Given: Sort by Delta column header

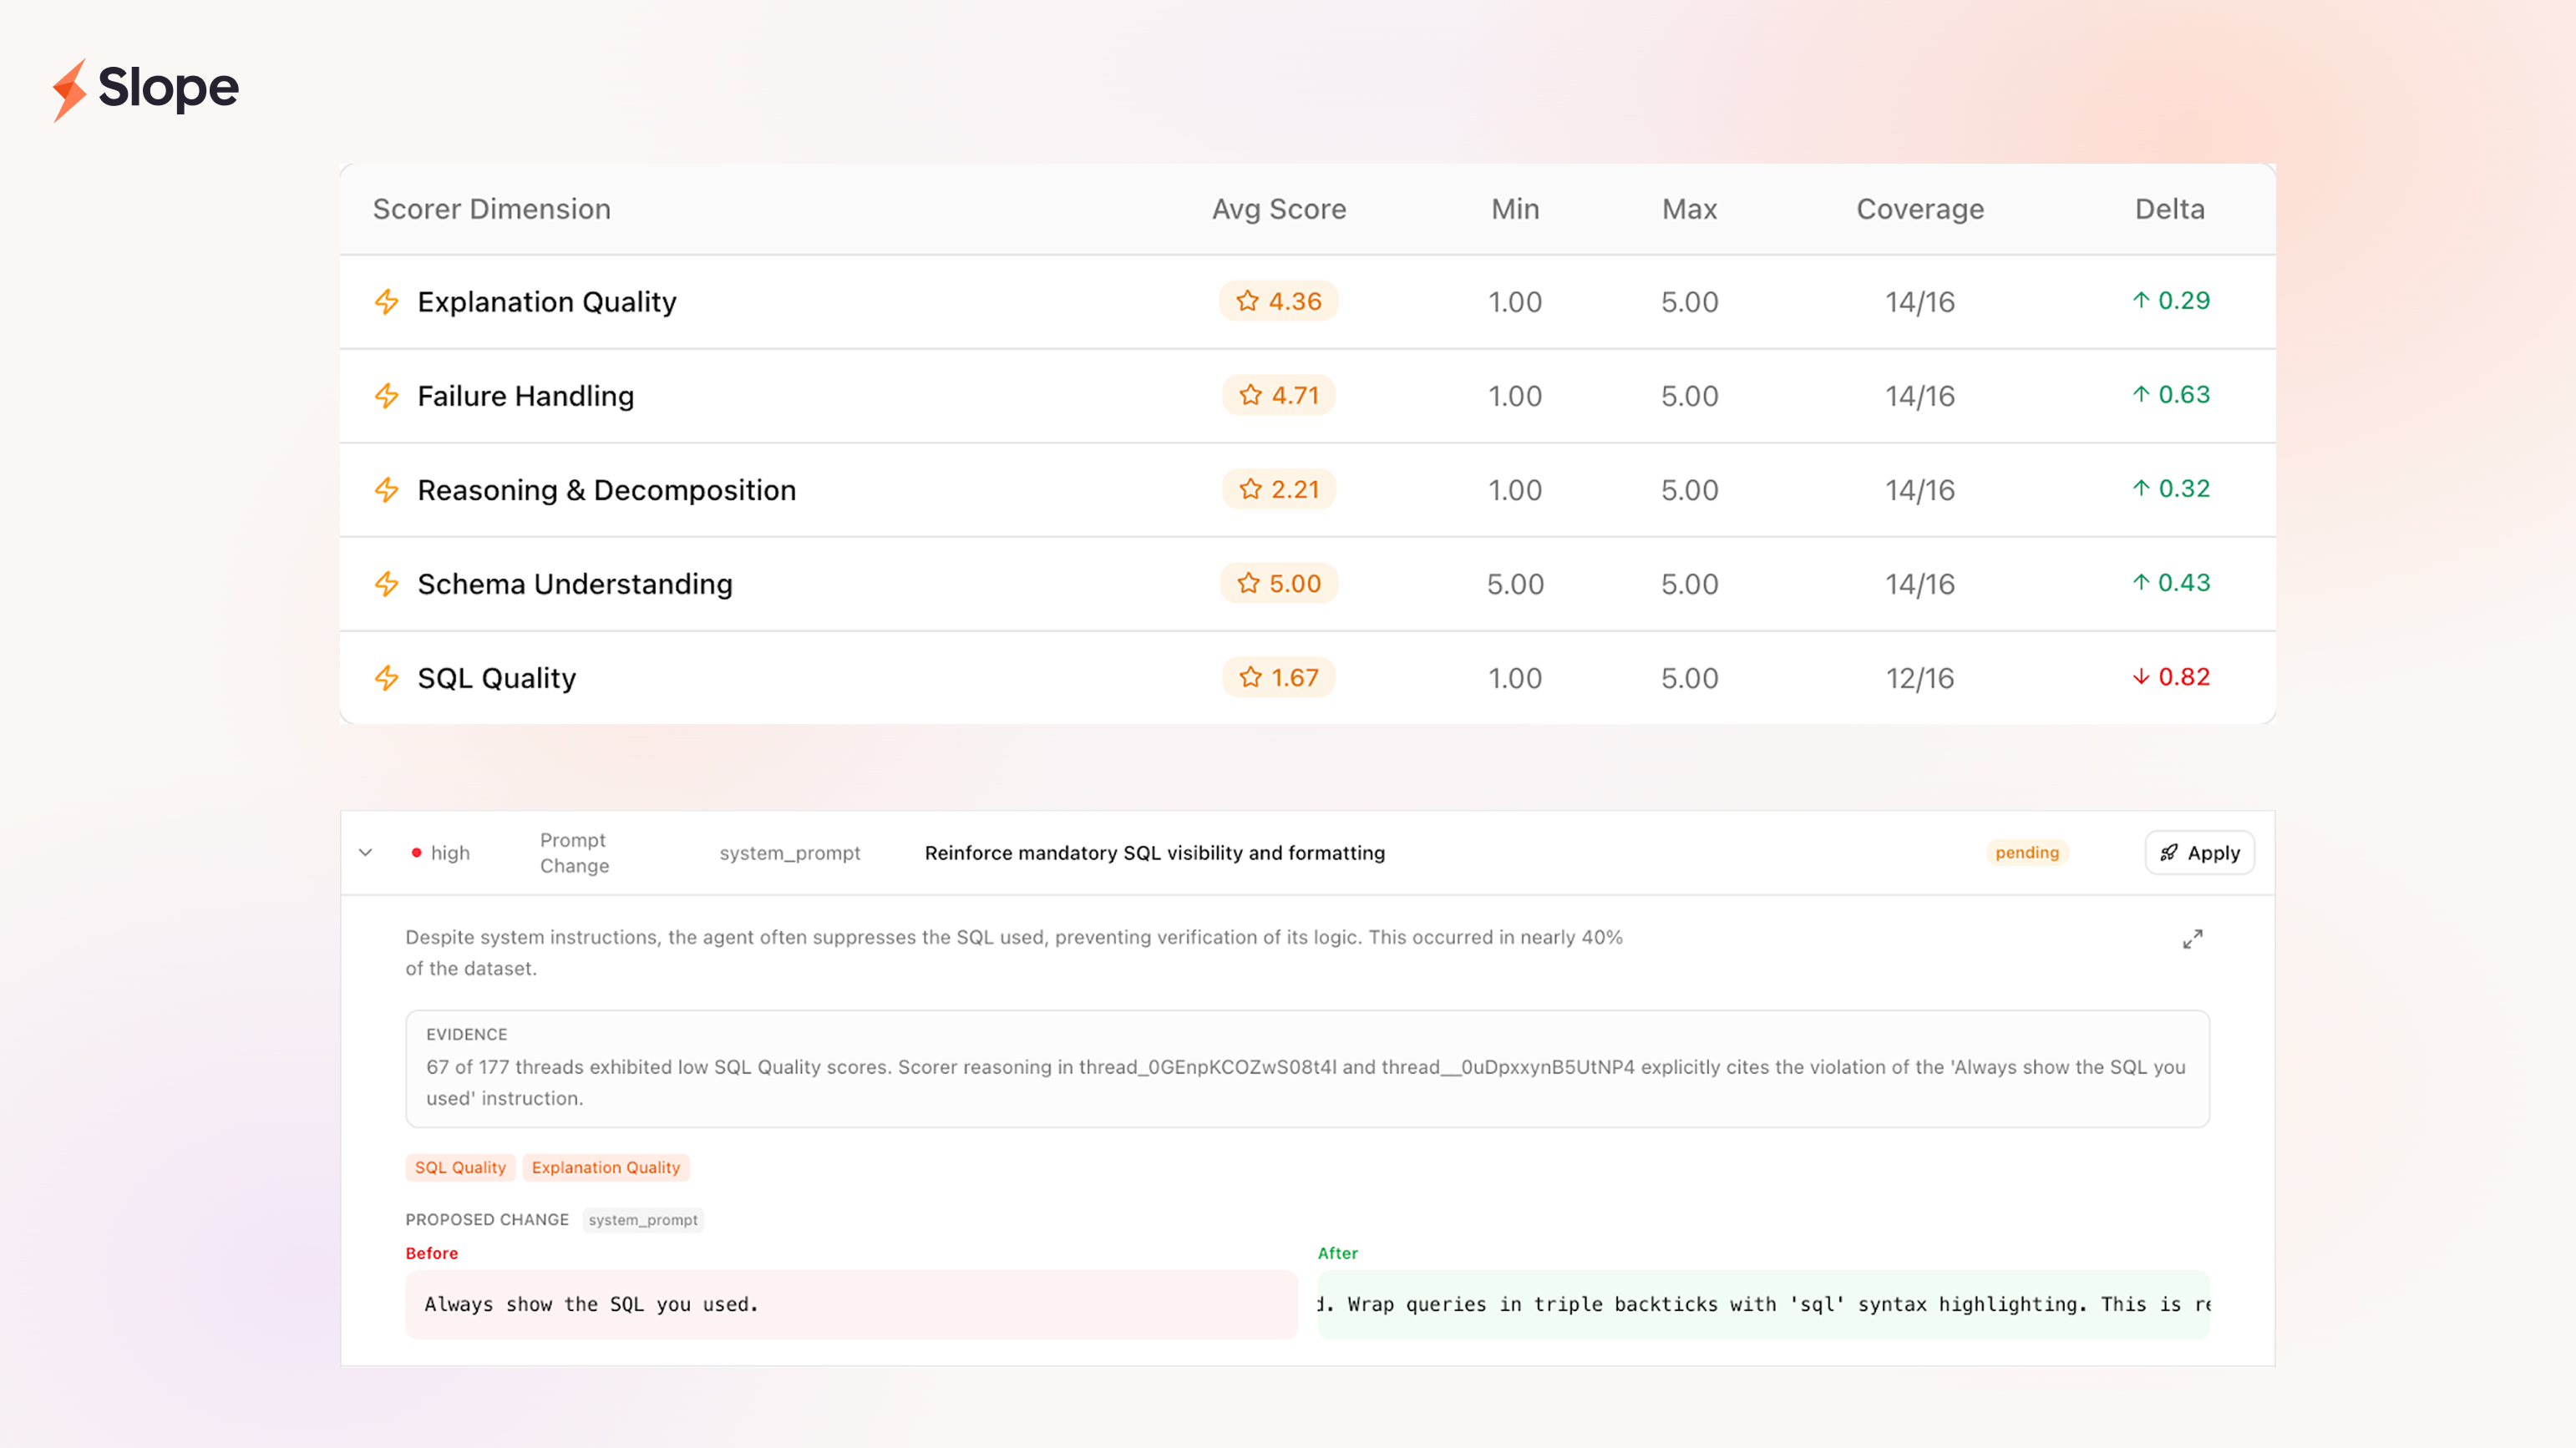Looking at the screenshot, I should pyautogui.click(x=2169, y=209).
